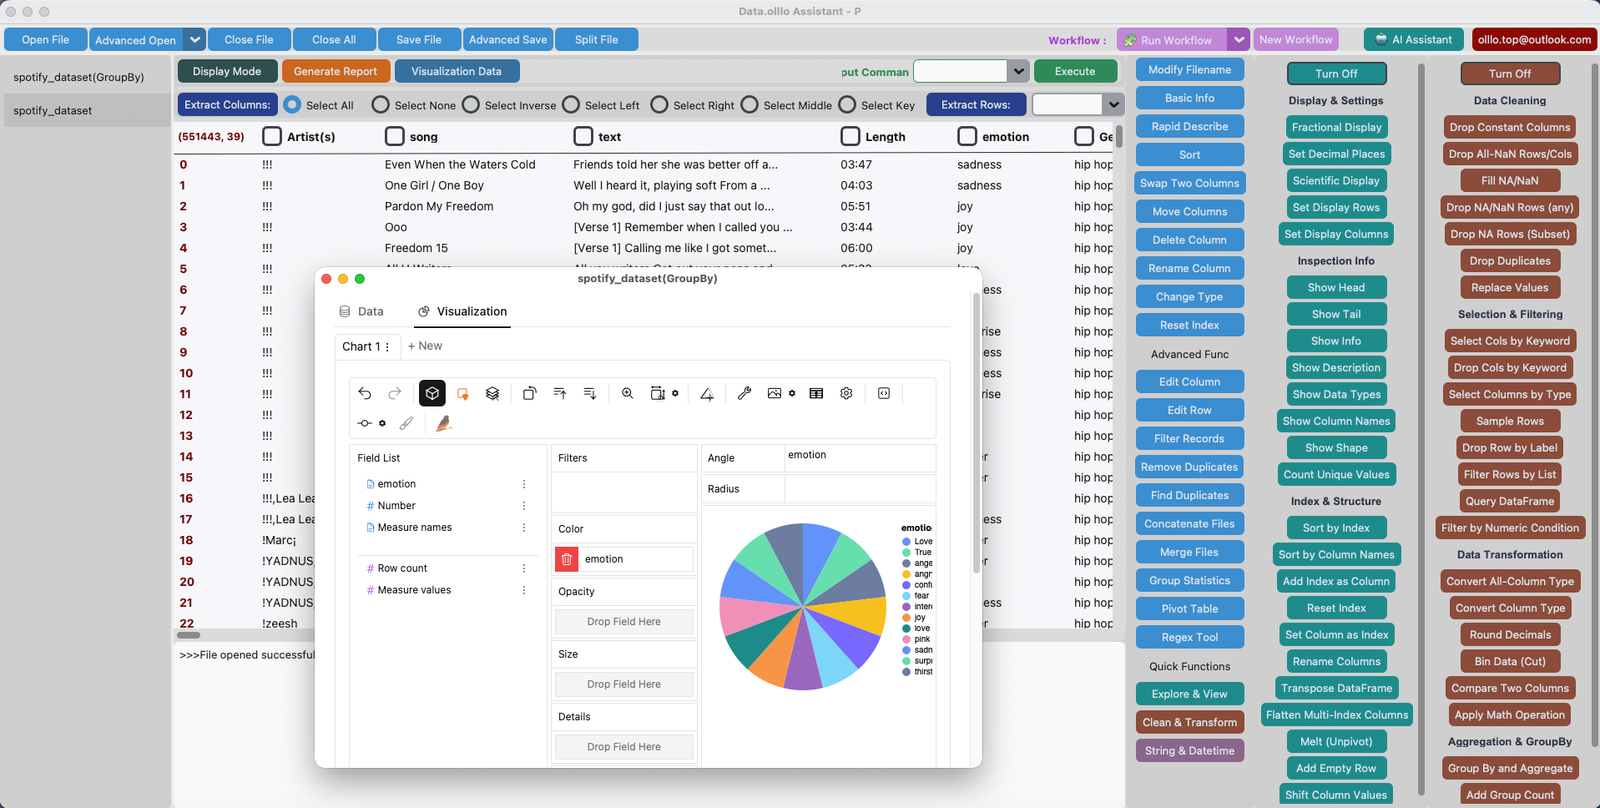Add a new chart tab with '+ New'
1600x808 pixels.
[425, 346]
